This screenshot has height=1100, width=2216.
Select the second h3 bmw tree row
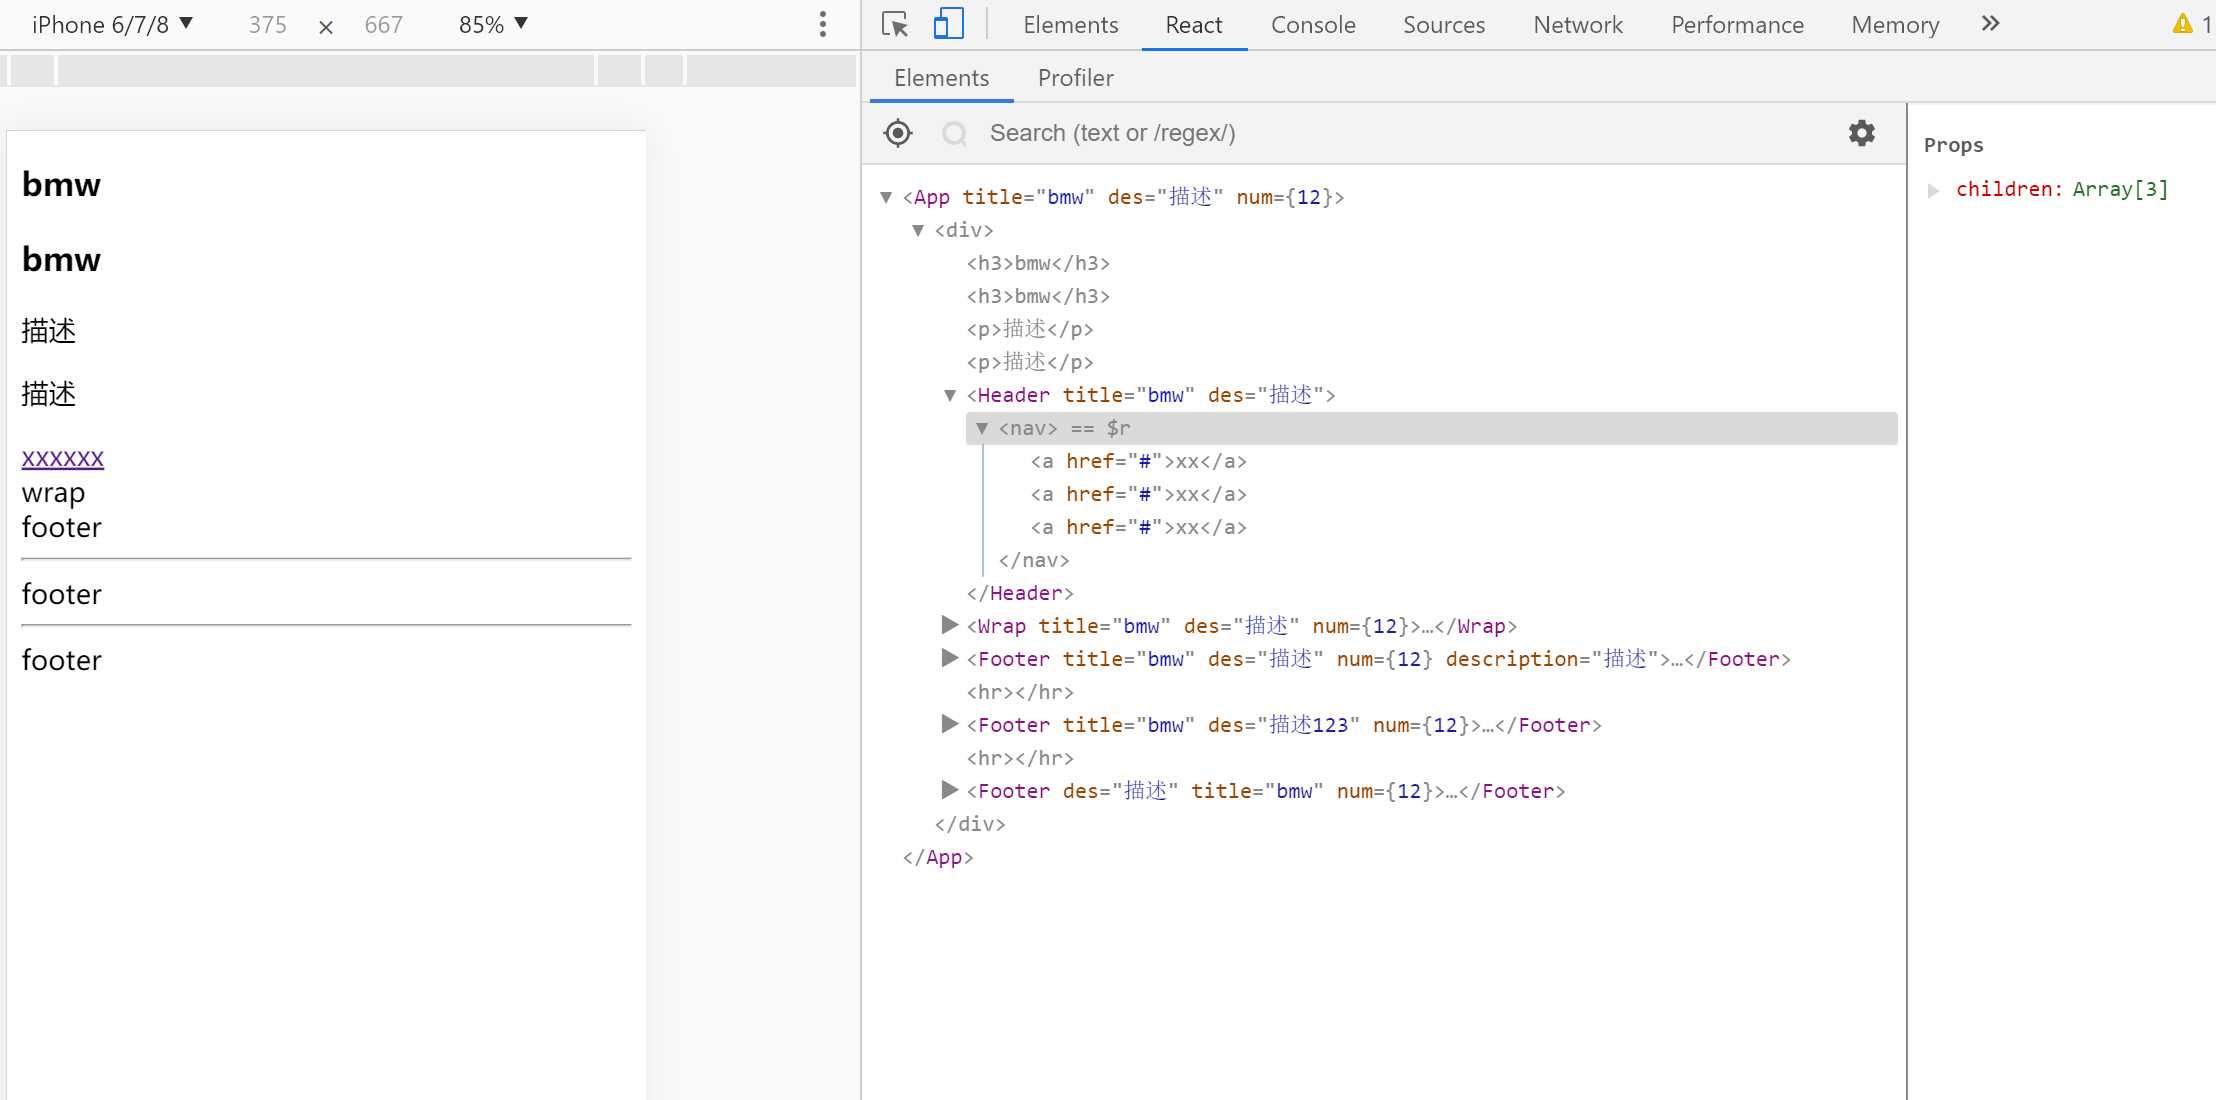coord(1038,296)
